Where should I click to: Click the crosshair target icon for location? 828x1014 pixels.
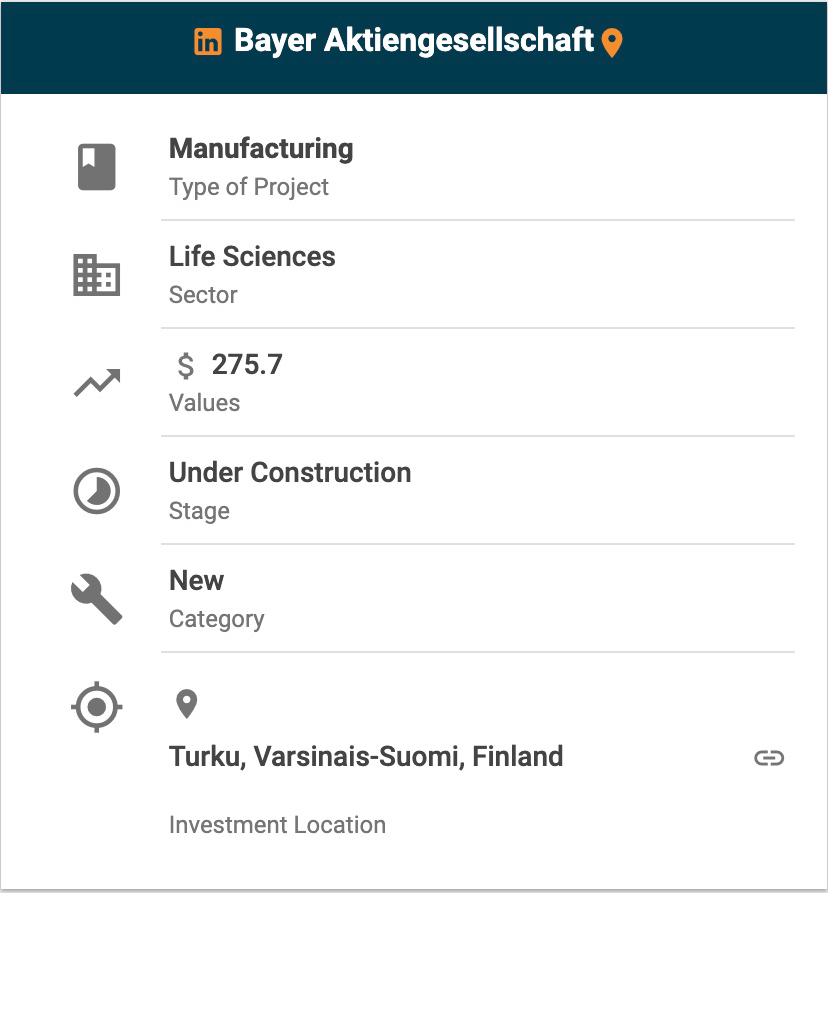[x=97, y=708]
